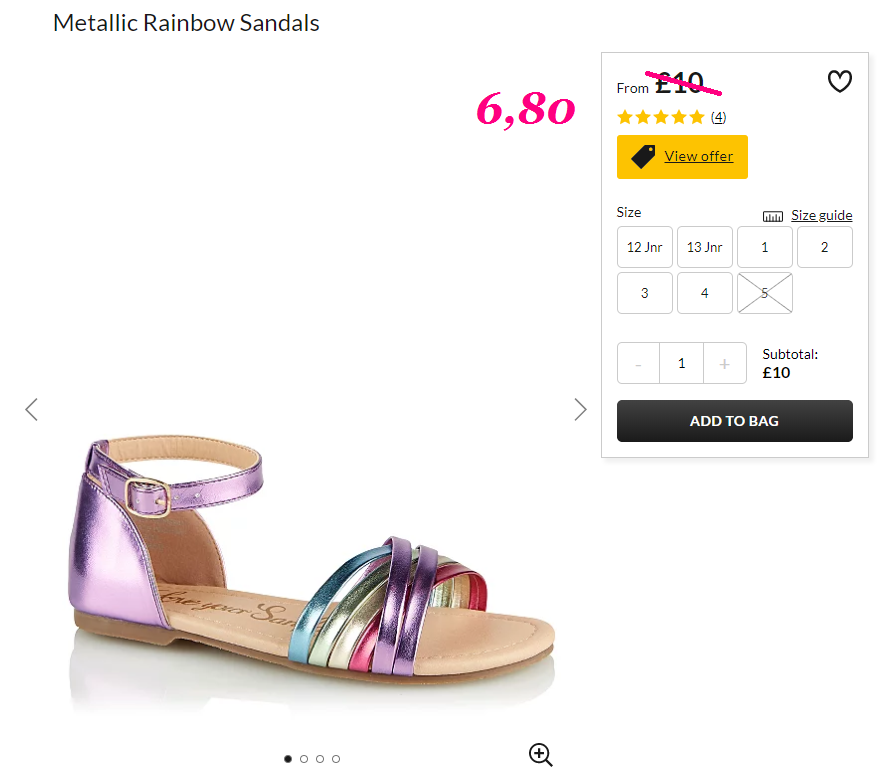Select size 12 Jnr
Screen dimensions: 895x783
pos(644,247)
